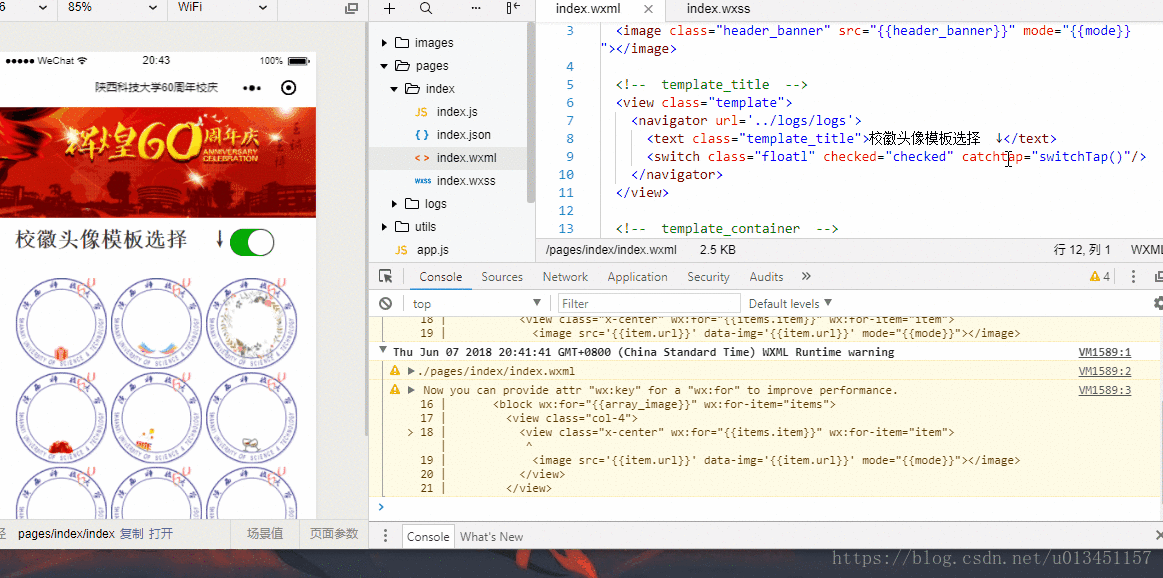Expand the utils folder

(x=383, y=227)
